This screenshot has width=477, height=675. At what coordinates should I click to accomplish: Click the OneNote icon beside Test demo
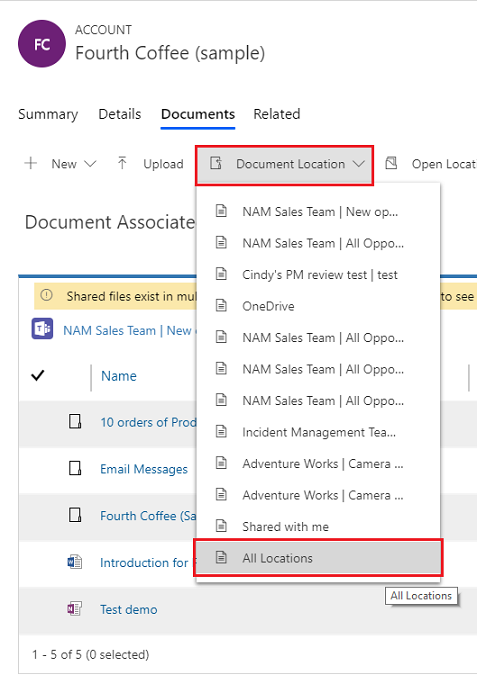tap(74, 609)
